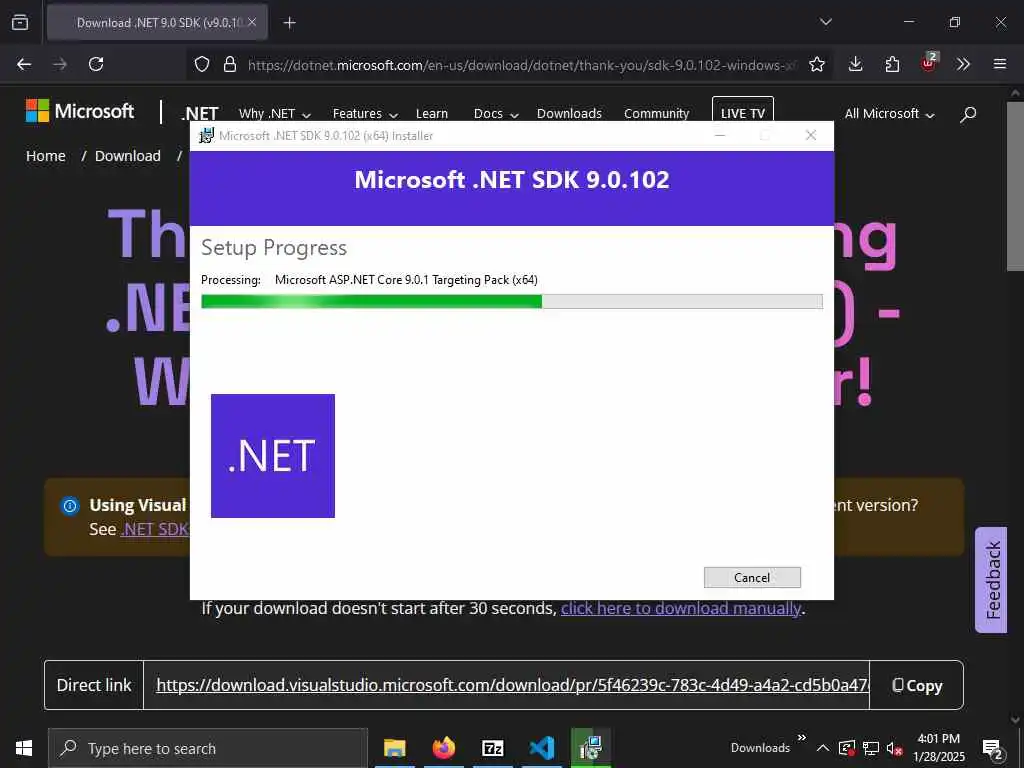This screenshot has width=1024, height=768.
Task: Expand Downloads toolbar chevron on taskbar
Action: (802, 738)
